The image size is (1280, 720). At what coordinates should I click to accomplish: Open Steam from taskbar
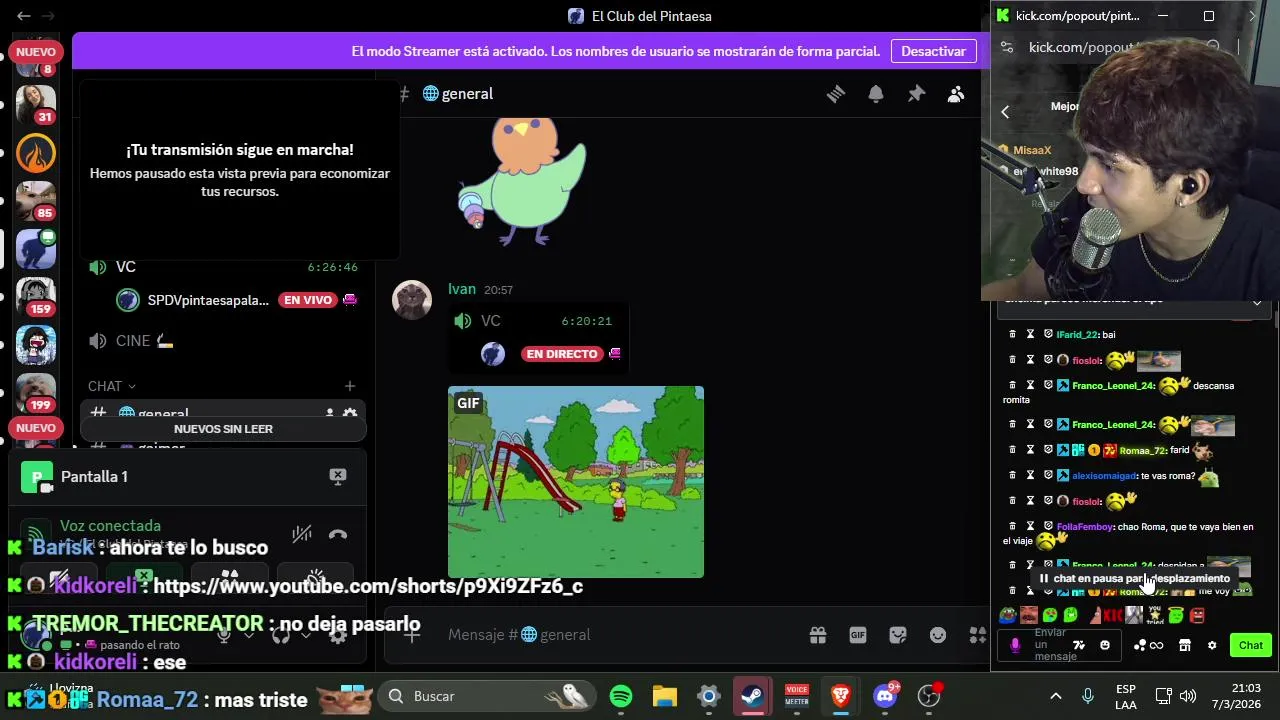[753, 696]
